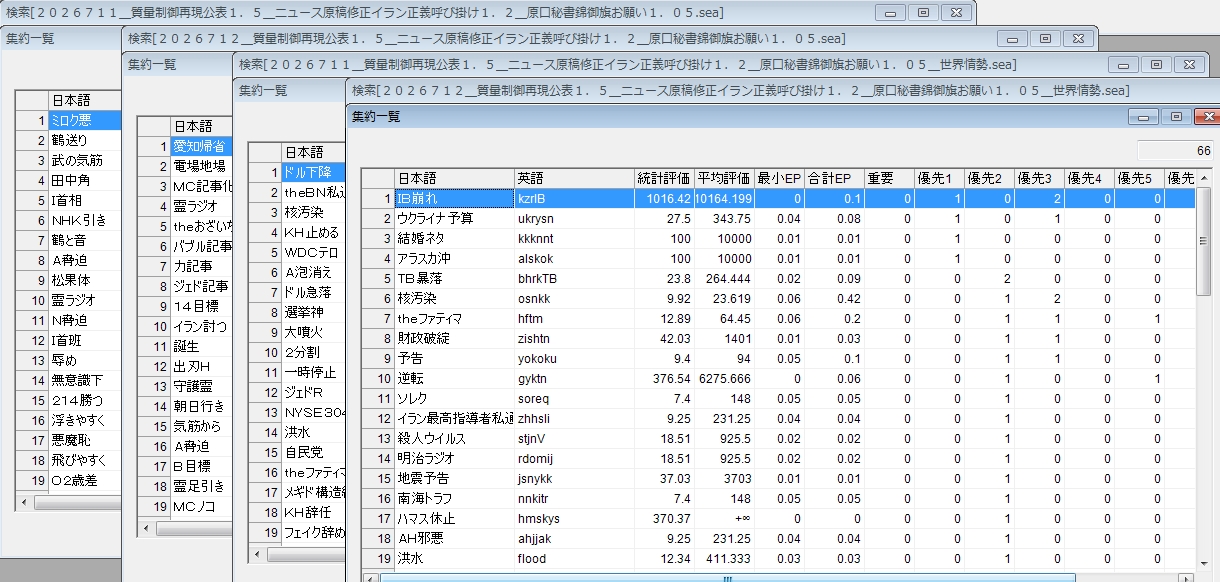This screenshot has width=1220, height=582.
Task: Select the 守護霊 row
Action: 201,386
